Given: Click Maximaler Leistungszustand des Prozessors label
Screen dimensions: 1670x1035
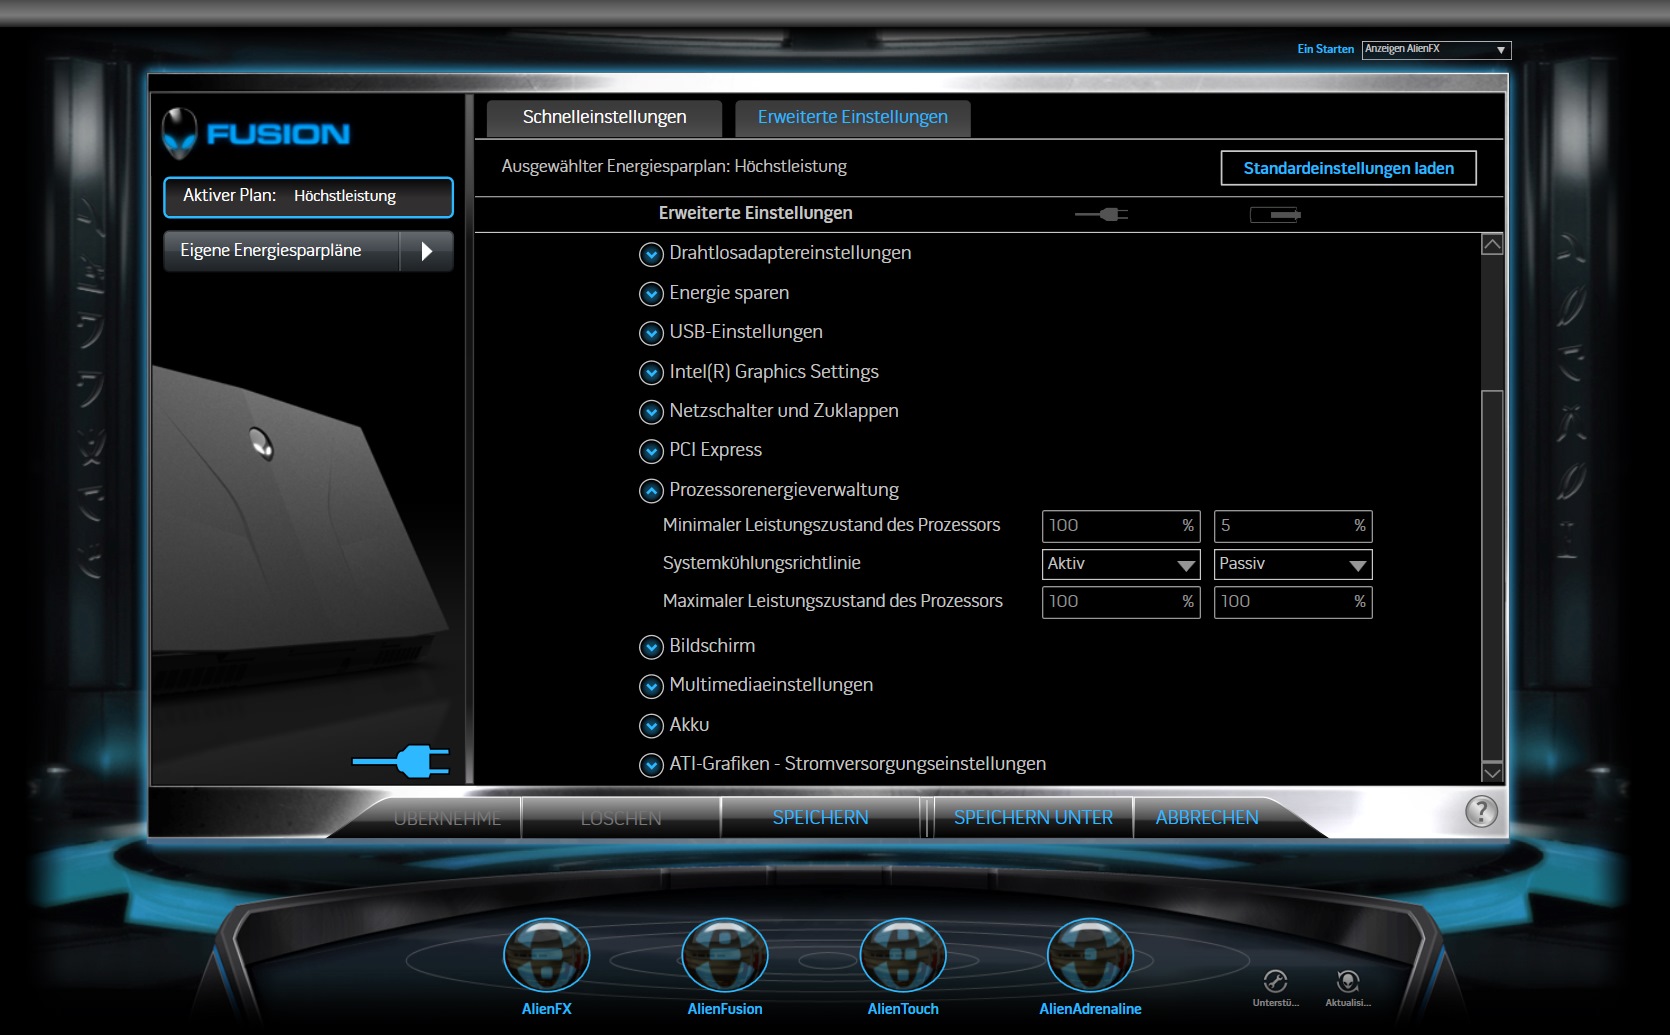Looking at the screenshot, I should 832,601.
